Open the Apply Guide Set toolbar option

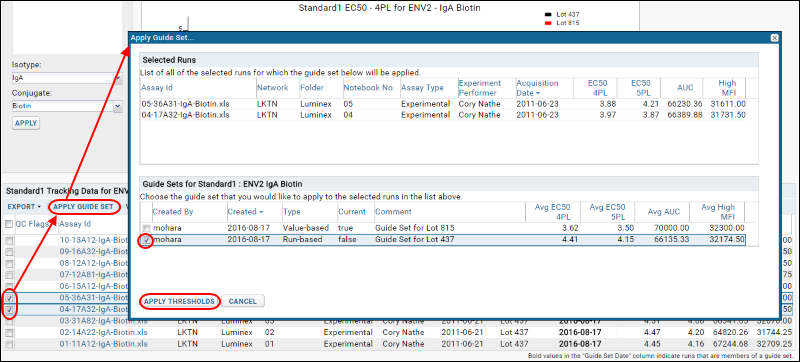[84, 207]
